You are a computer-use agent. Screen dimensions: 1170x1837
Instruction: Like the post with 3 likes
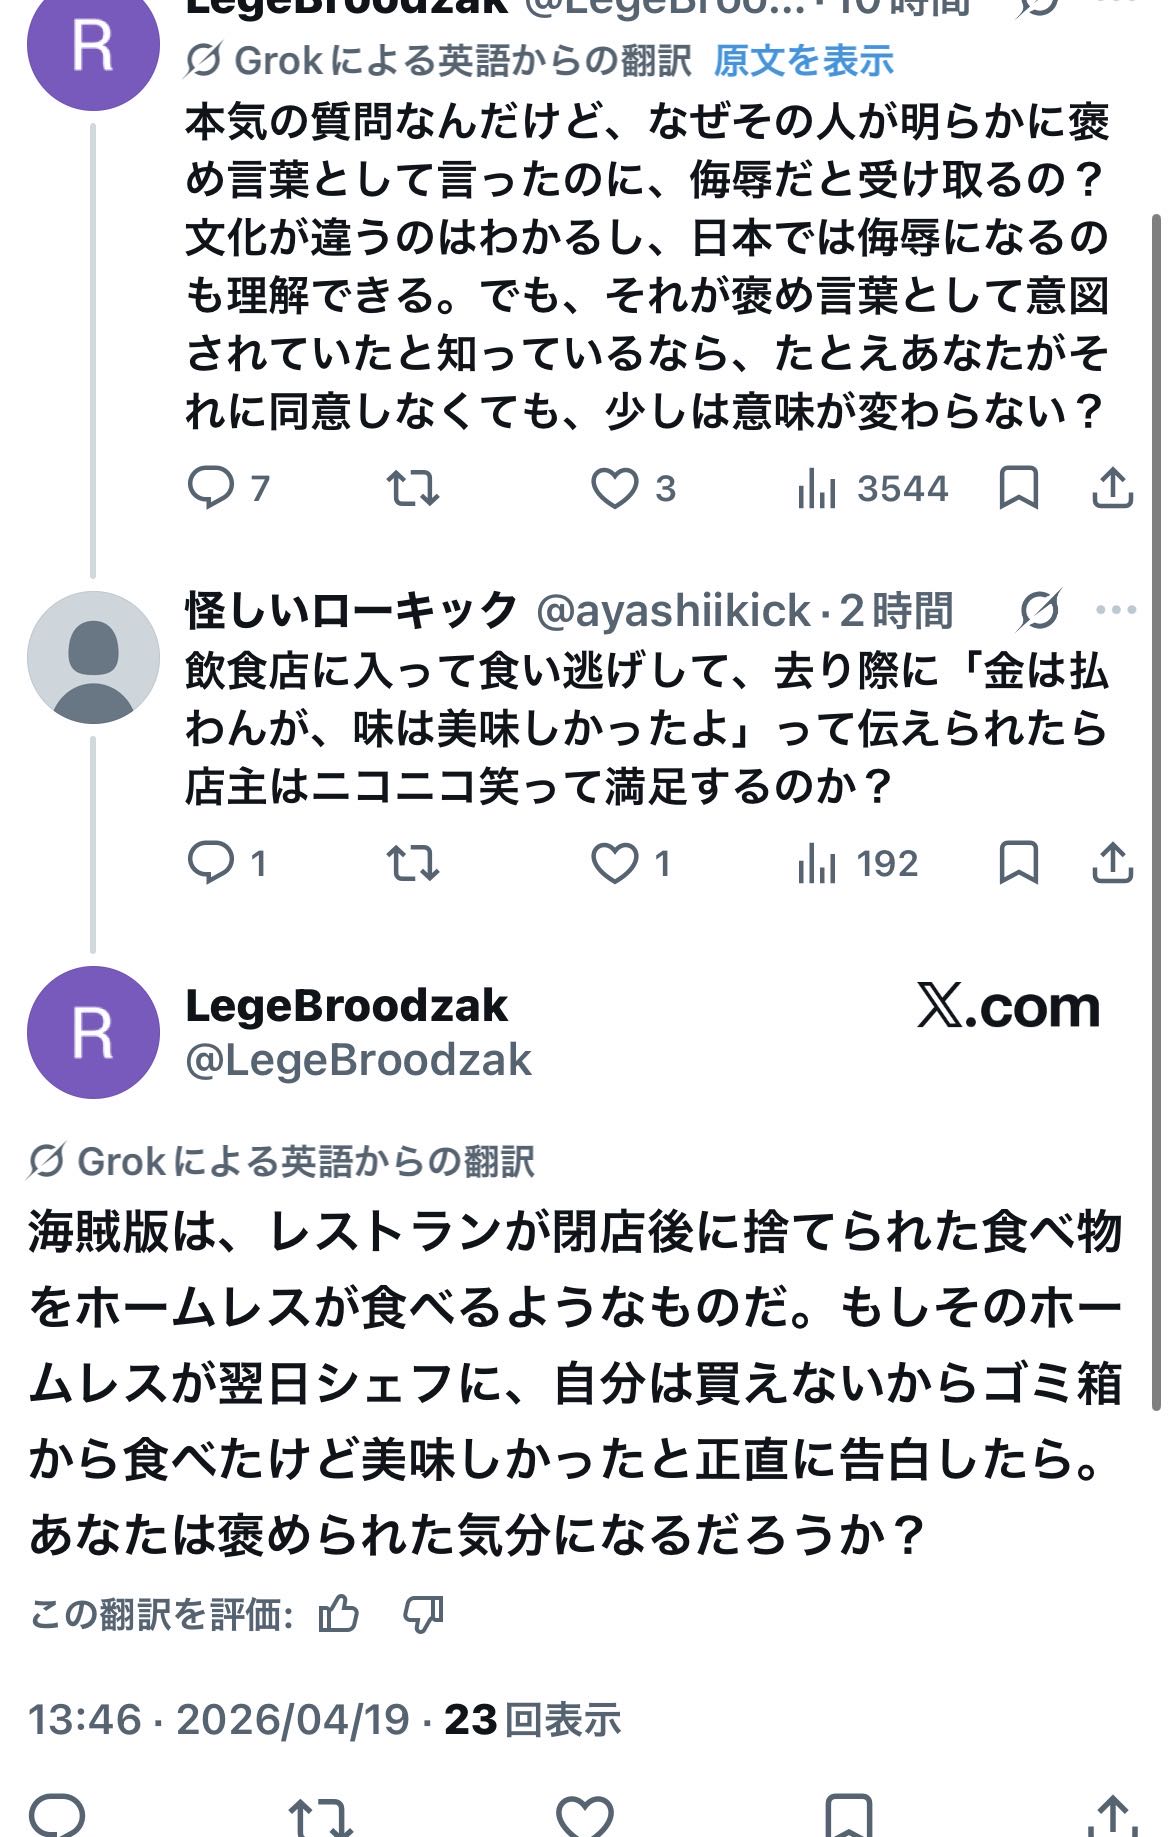[x=614, y=488]
